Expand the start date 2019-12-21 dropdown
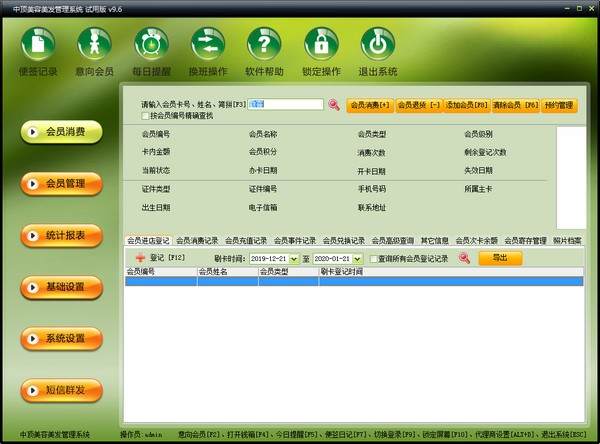Screen dimensions: 600x444 tap(293, 259)
